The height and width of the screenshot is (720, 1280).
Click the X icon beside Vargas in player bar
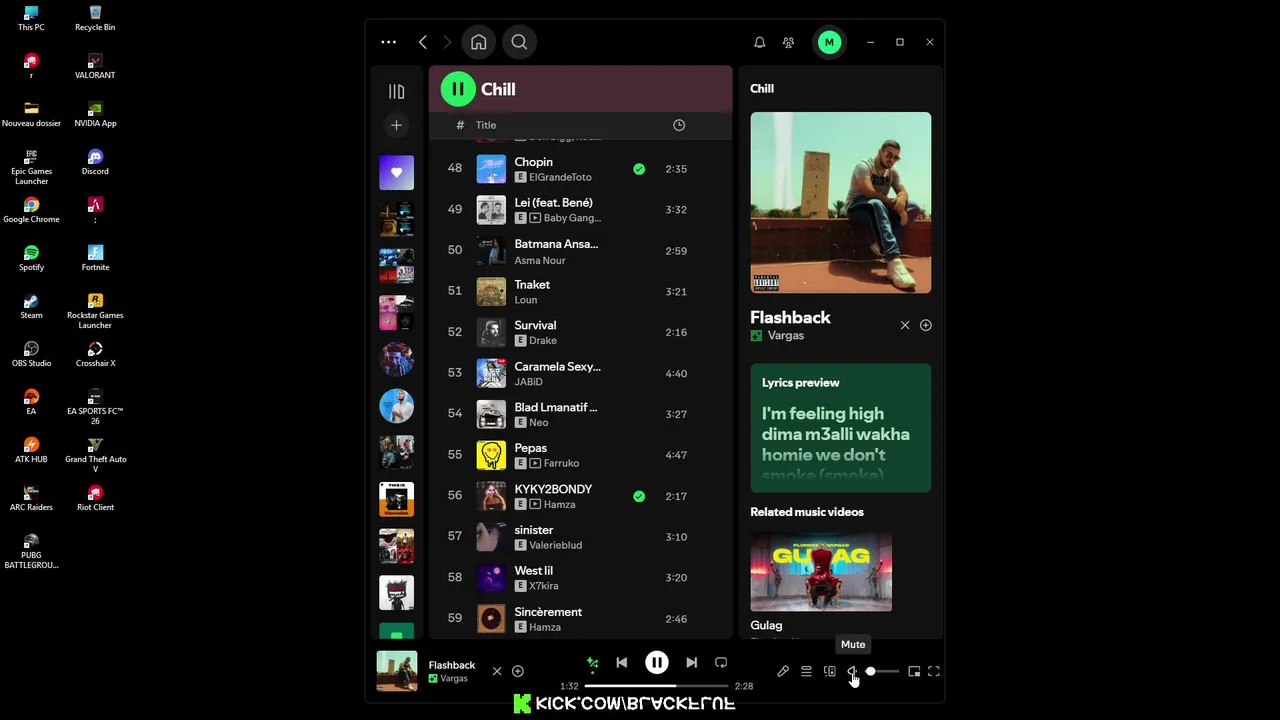coord(497,671)
